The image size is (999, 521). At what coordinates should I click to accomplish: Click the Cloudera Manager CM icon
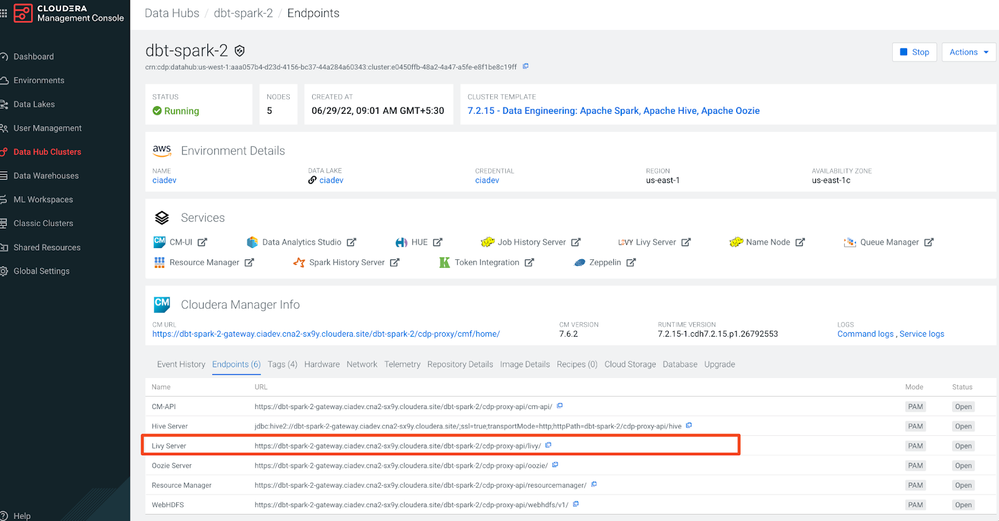pos(162,304)
